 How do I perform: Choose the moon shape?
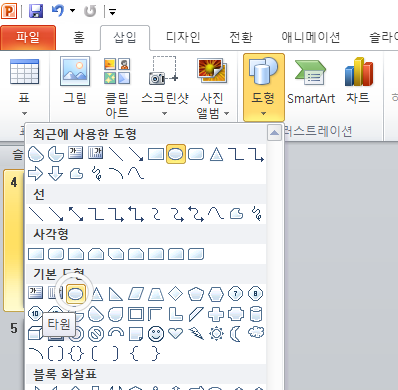click(x=236, y=334)
